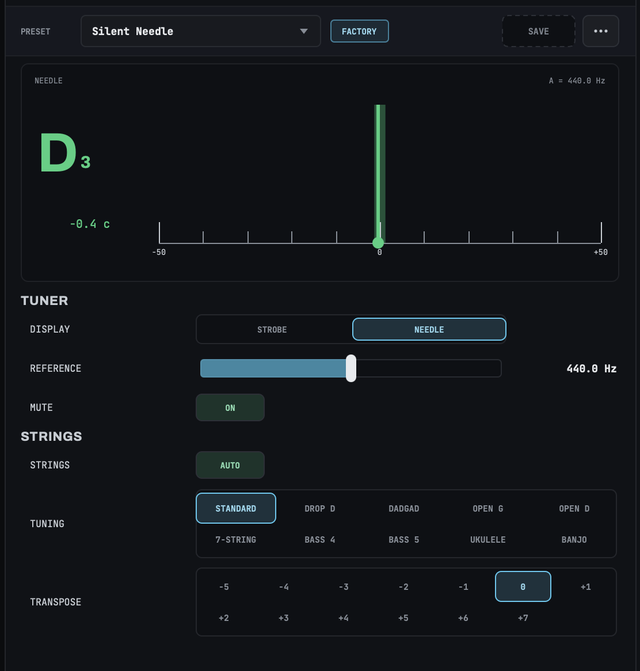
Task: Click the detected note D3 display
Action: click(x=65, y=152)
